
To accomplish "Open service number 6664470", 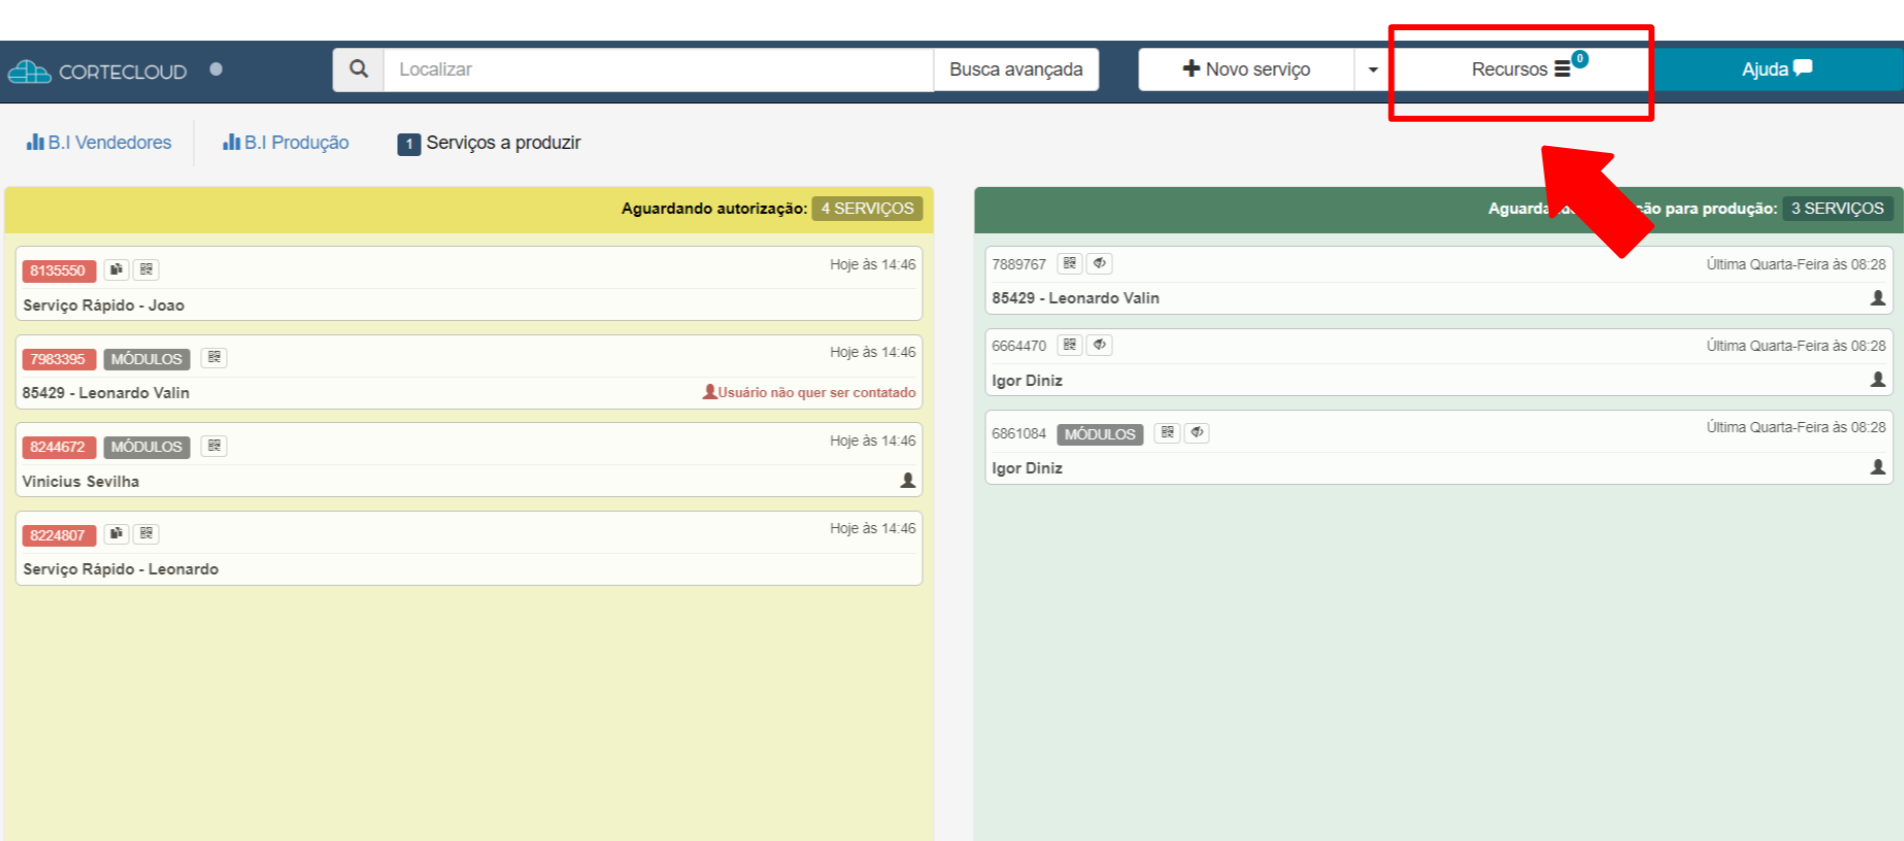I will [x=1019, y=346].
